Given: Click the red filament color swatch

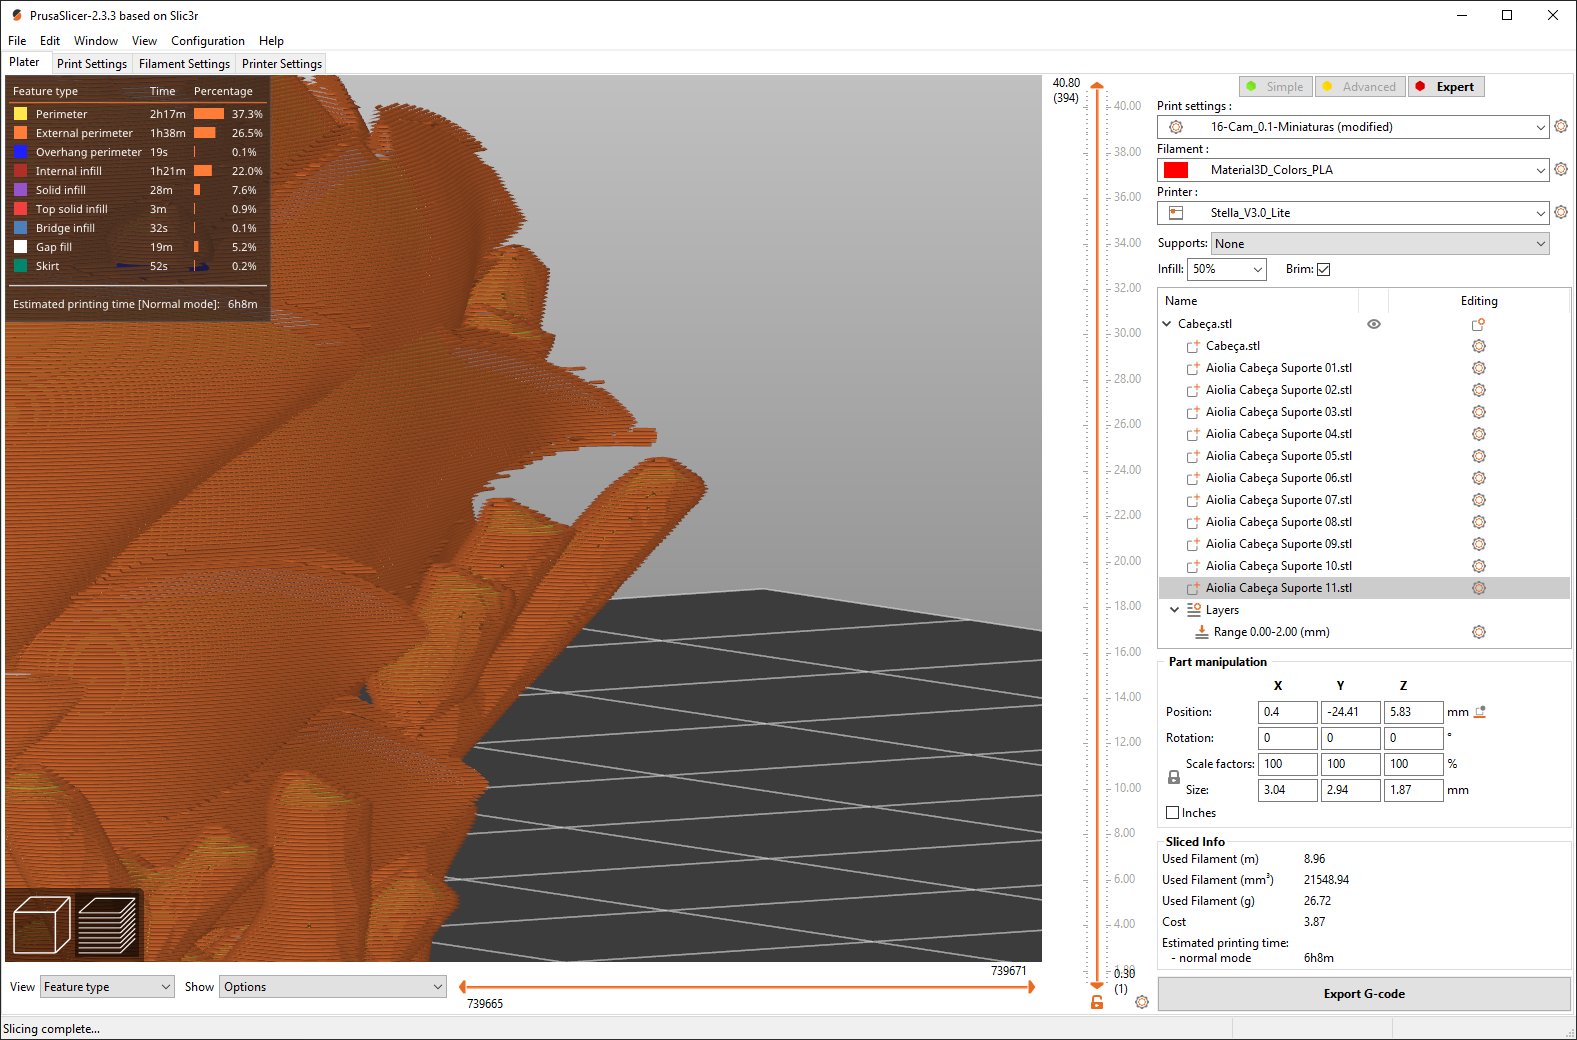Looking at the screenshot, I should (x=1176, y=170).
